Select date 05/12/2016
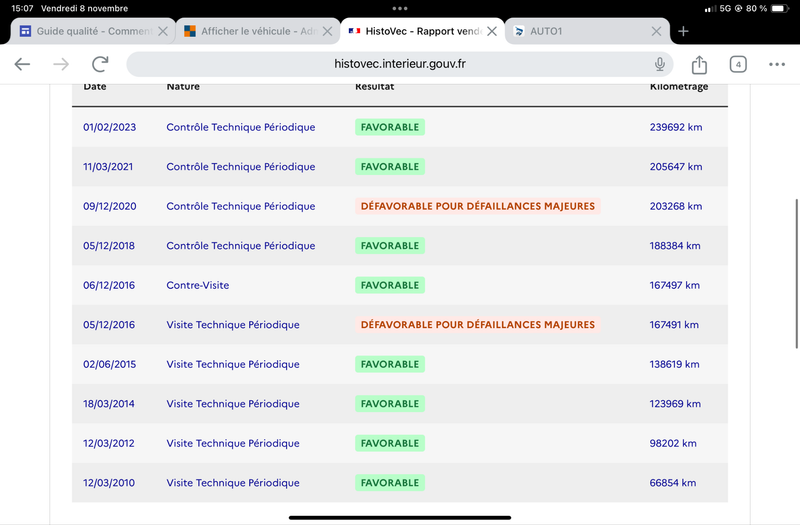 click(x=109, y=324)
